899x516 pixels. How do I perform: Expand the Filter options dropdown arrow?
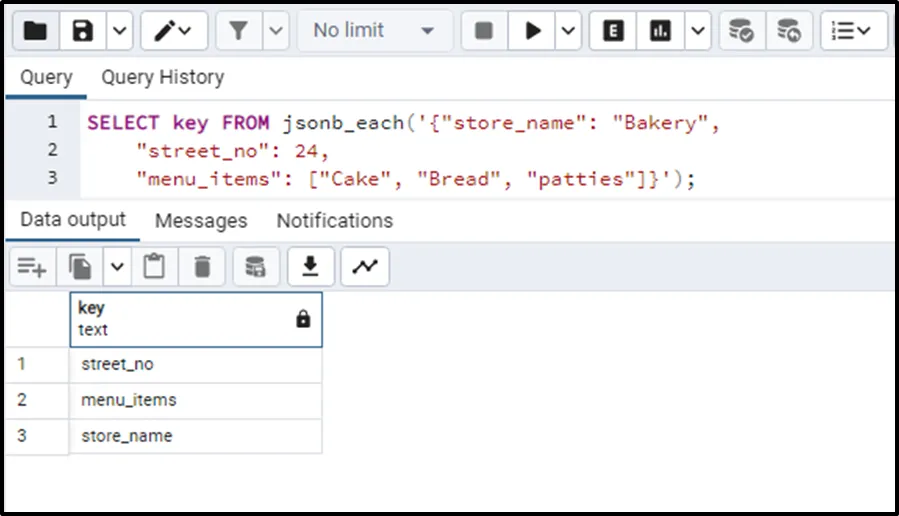[x=276, y=31]
